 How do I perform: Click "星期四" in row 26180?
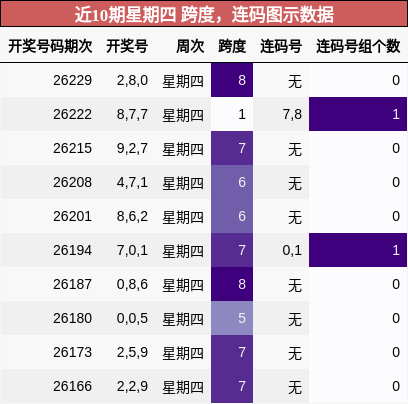tap(183, 319)
